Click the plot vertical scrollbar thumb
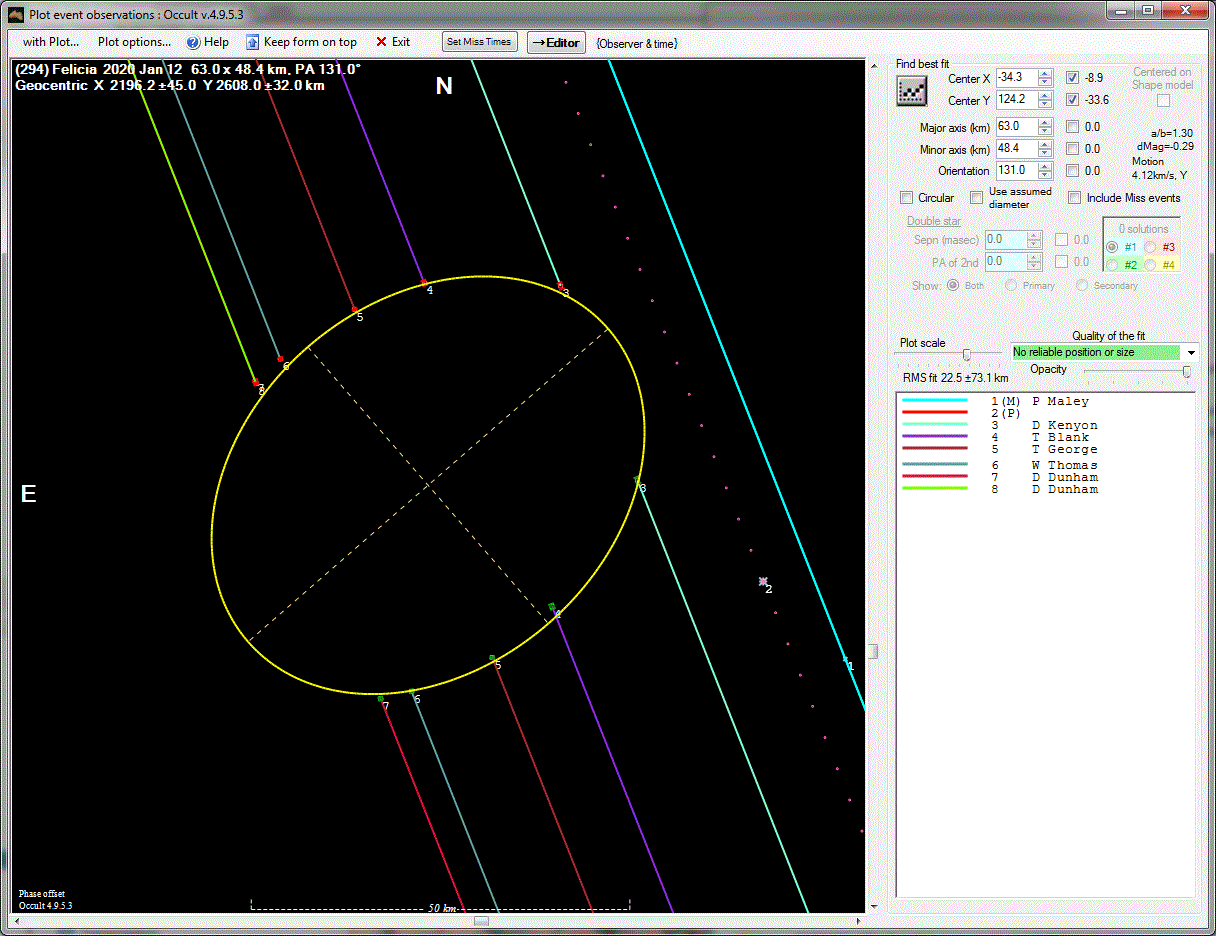Viewport: 1216px width, 936px height. tap(872, 651)
